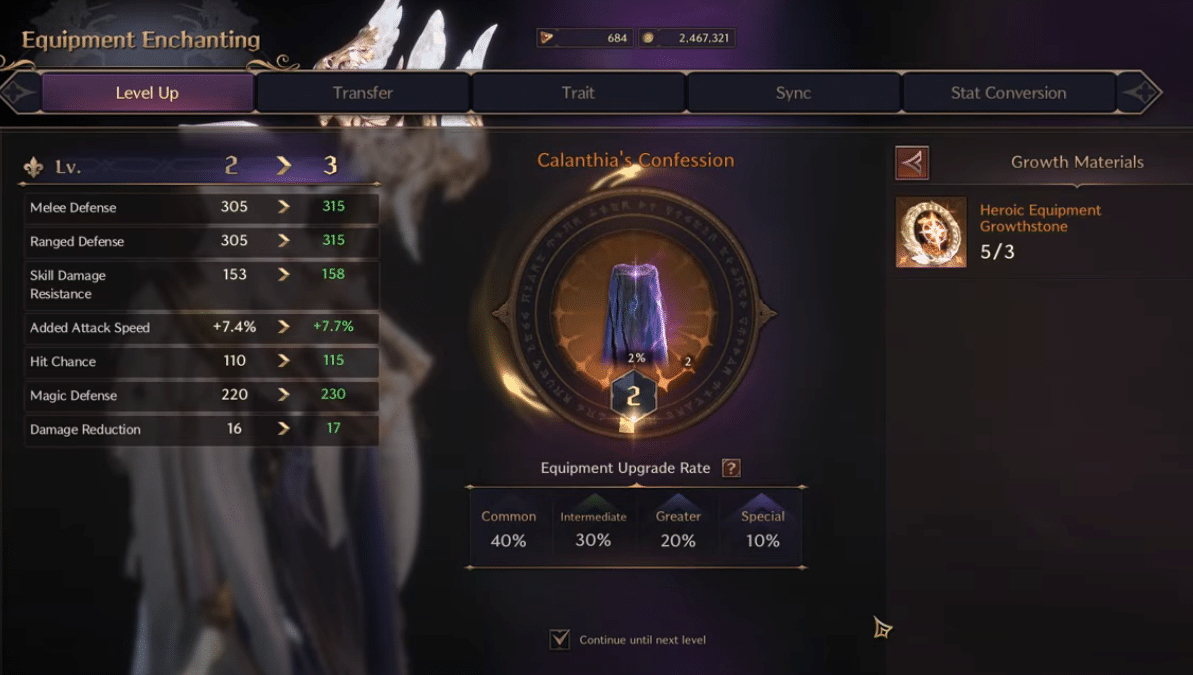Go to the Stat Conversion tab
Viewport: 1193px width, 675px height.
click(x=1008, y=93)
